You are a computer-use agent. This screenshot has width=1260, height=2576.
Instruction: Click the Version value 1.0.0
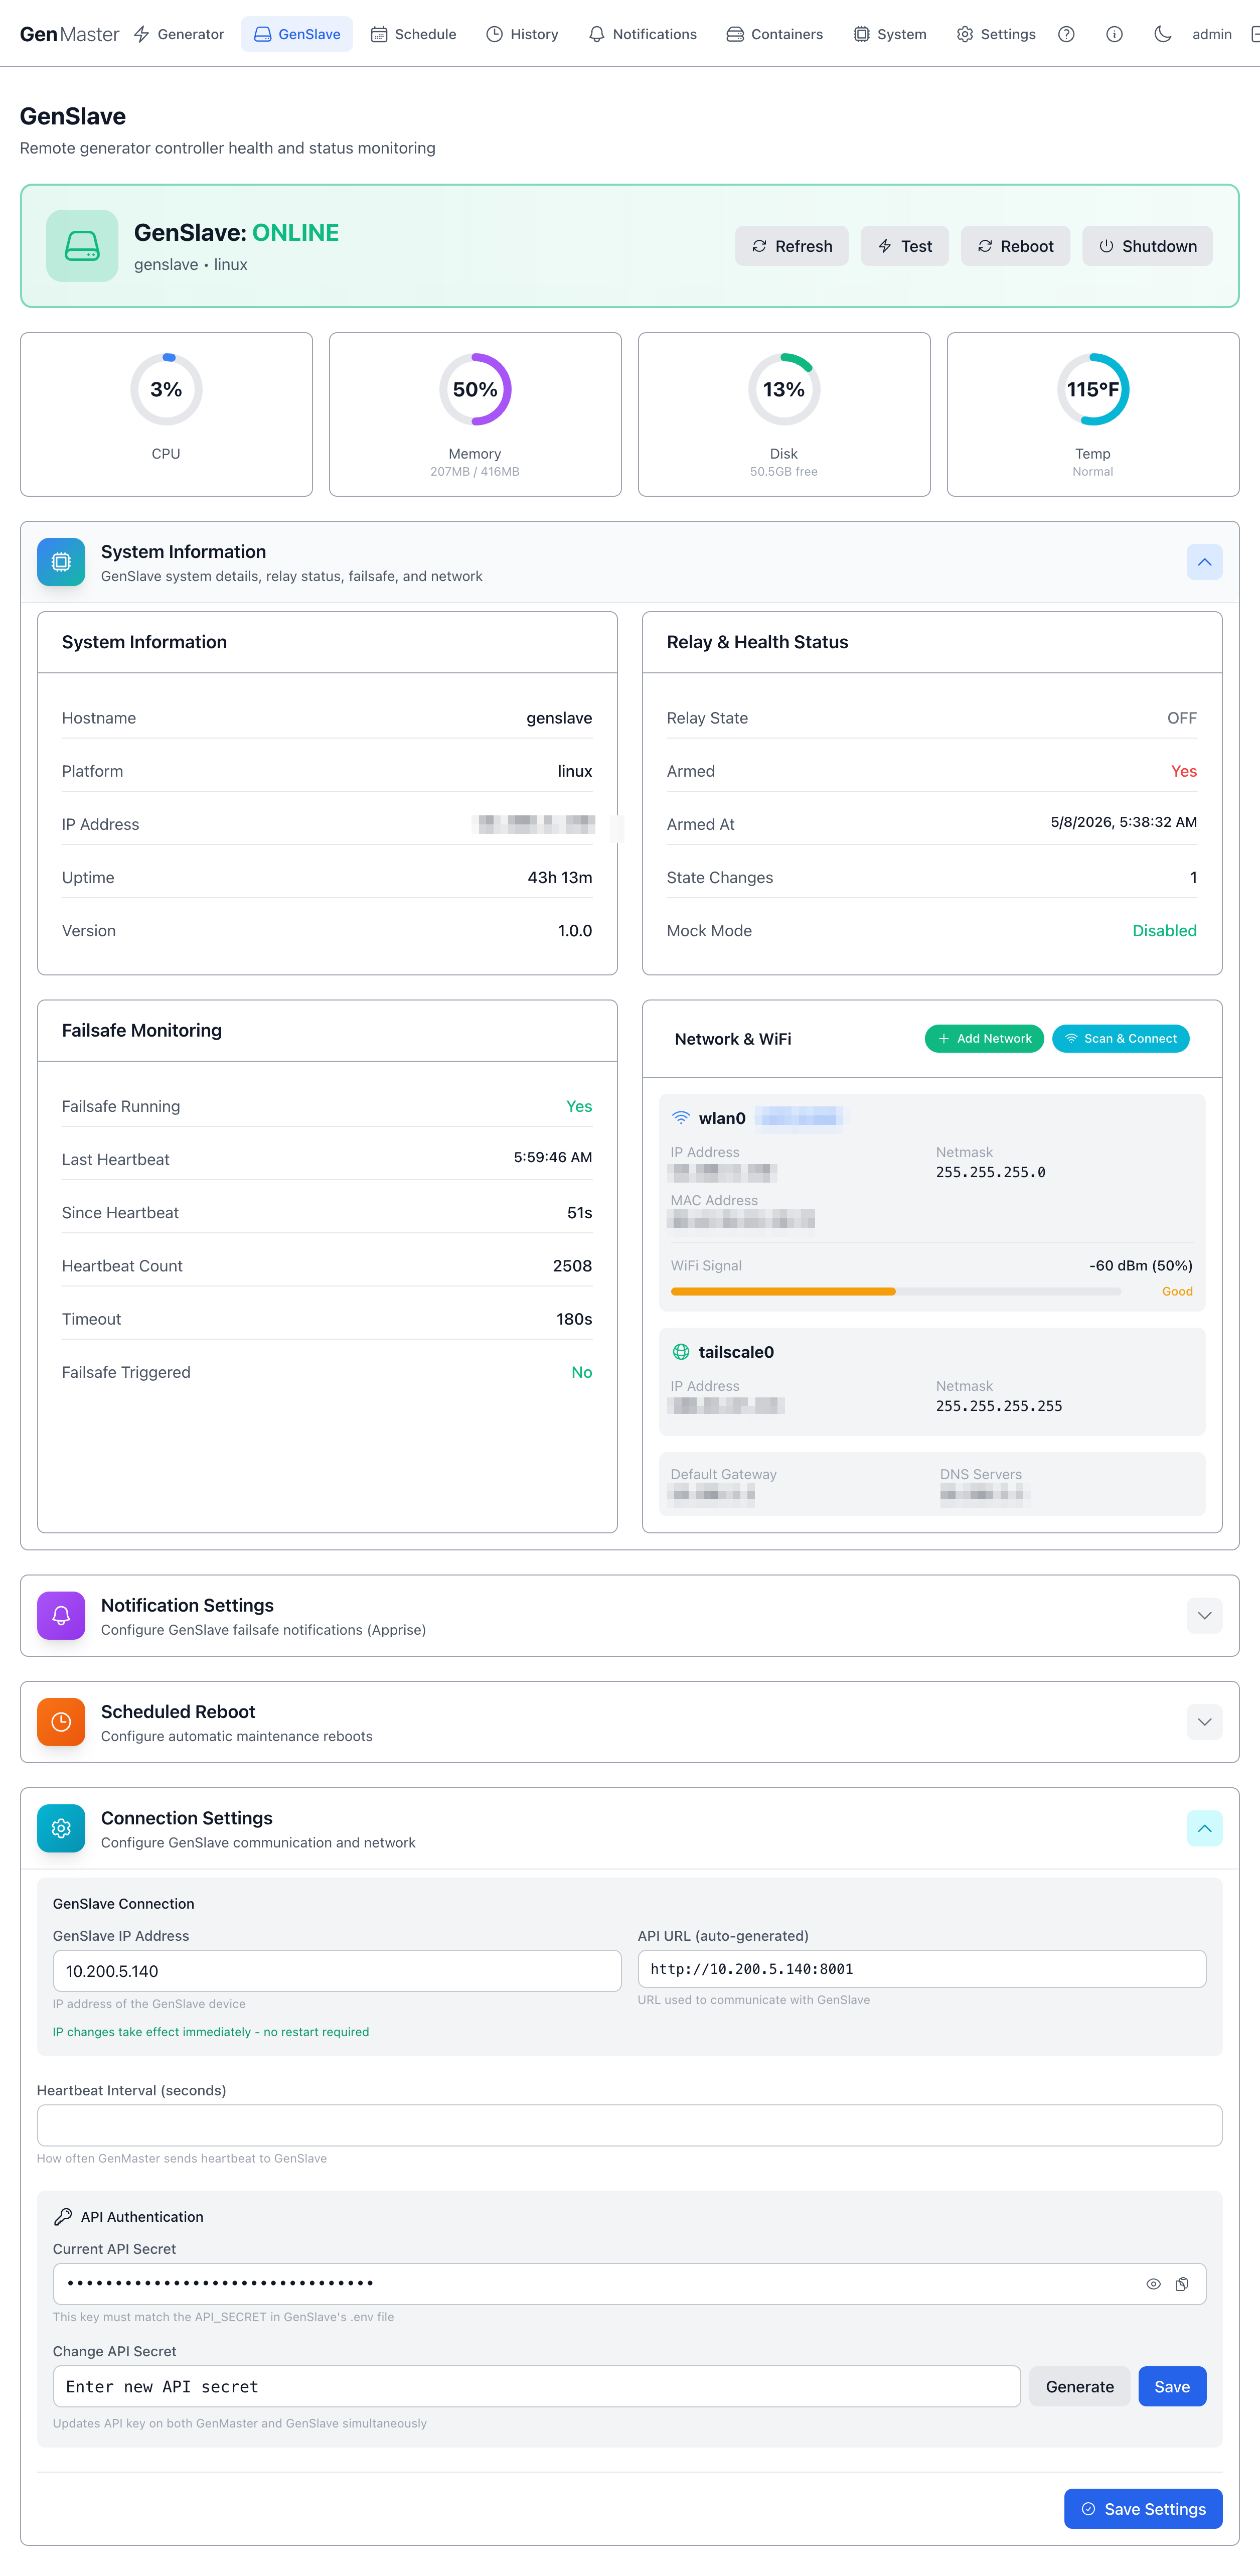[575, 930]
